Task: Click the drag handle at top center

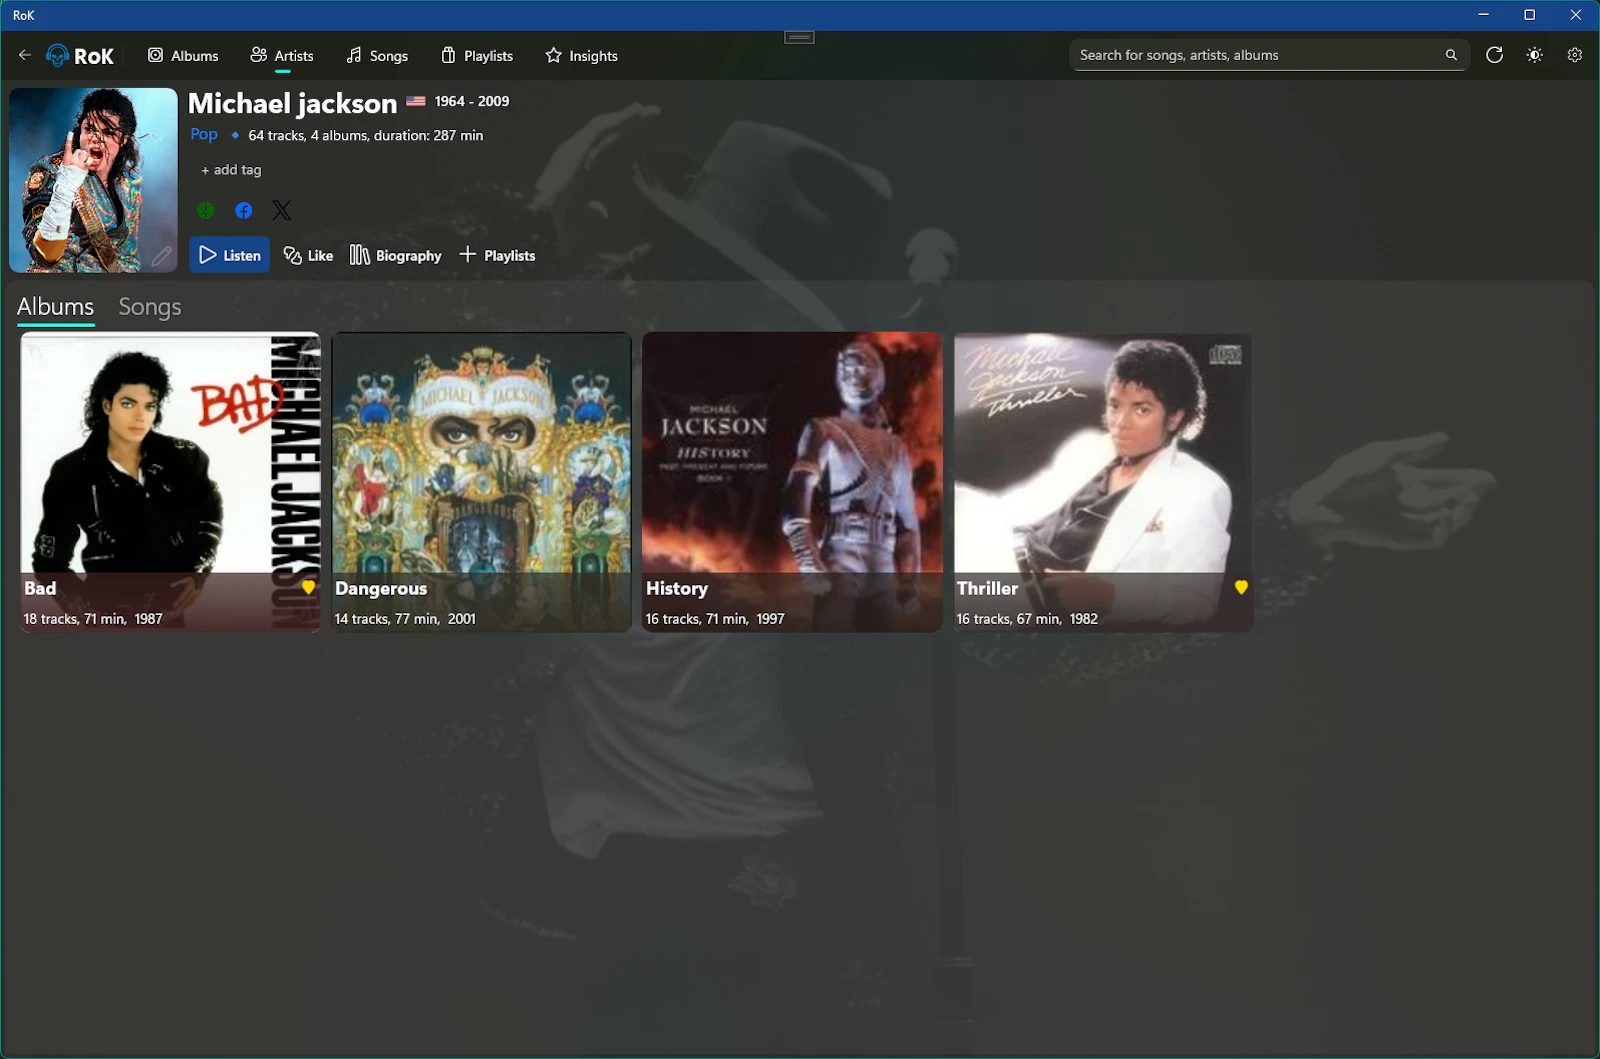Action: point(799,37)
